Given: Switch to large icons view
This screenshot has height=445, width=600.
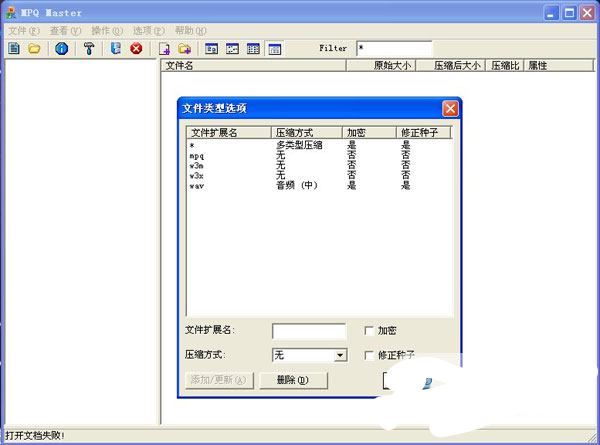Looking at the screenshot, I should [x=211, y=49].
